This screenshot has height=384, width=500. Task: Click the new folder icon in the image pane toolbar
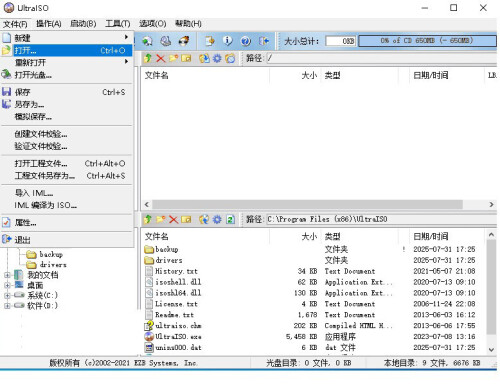173,58
